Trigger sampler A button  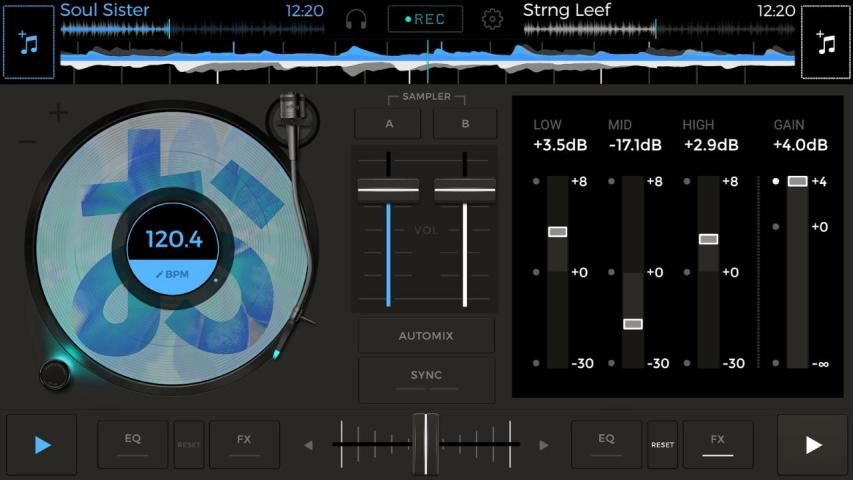388,124
